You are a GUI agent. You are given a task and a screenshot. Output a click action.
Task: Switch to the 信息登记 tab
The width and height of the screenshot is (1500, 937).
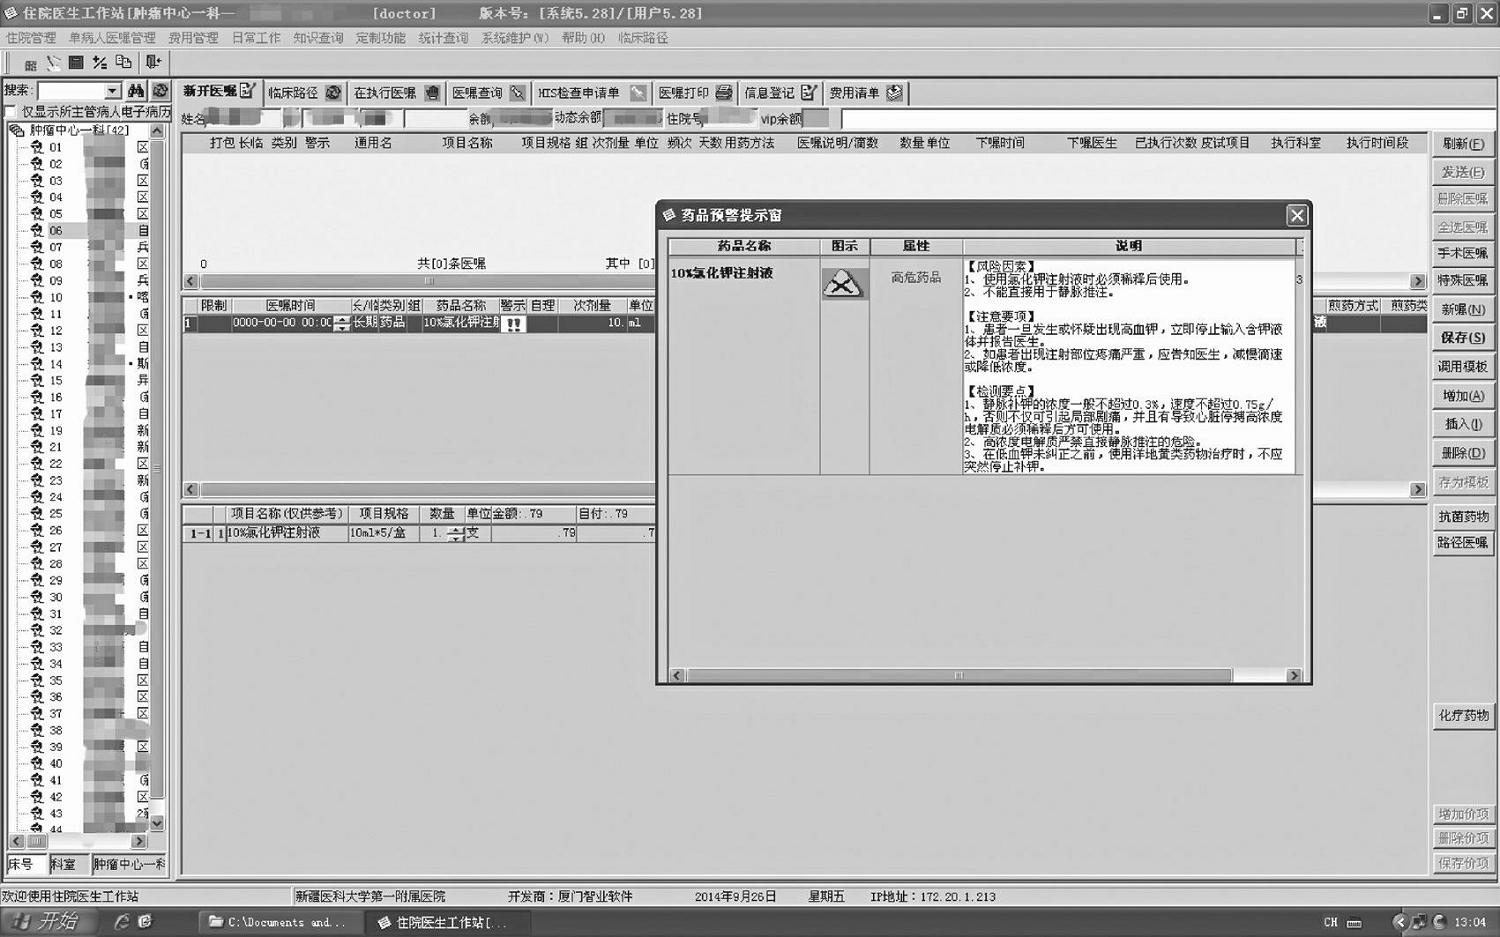click(780, 93)
